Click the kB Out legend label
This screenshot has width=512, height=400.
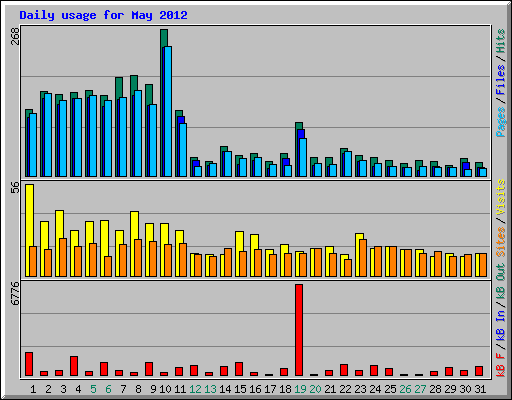[x=501, y=281]
